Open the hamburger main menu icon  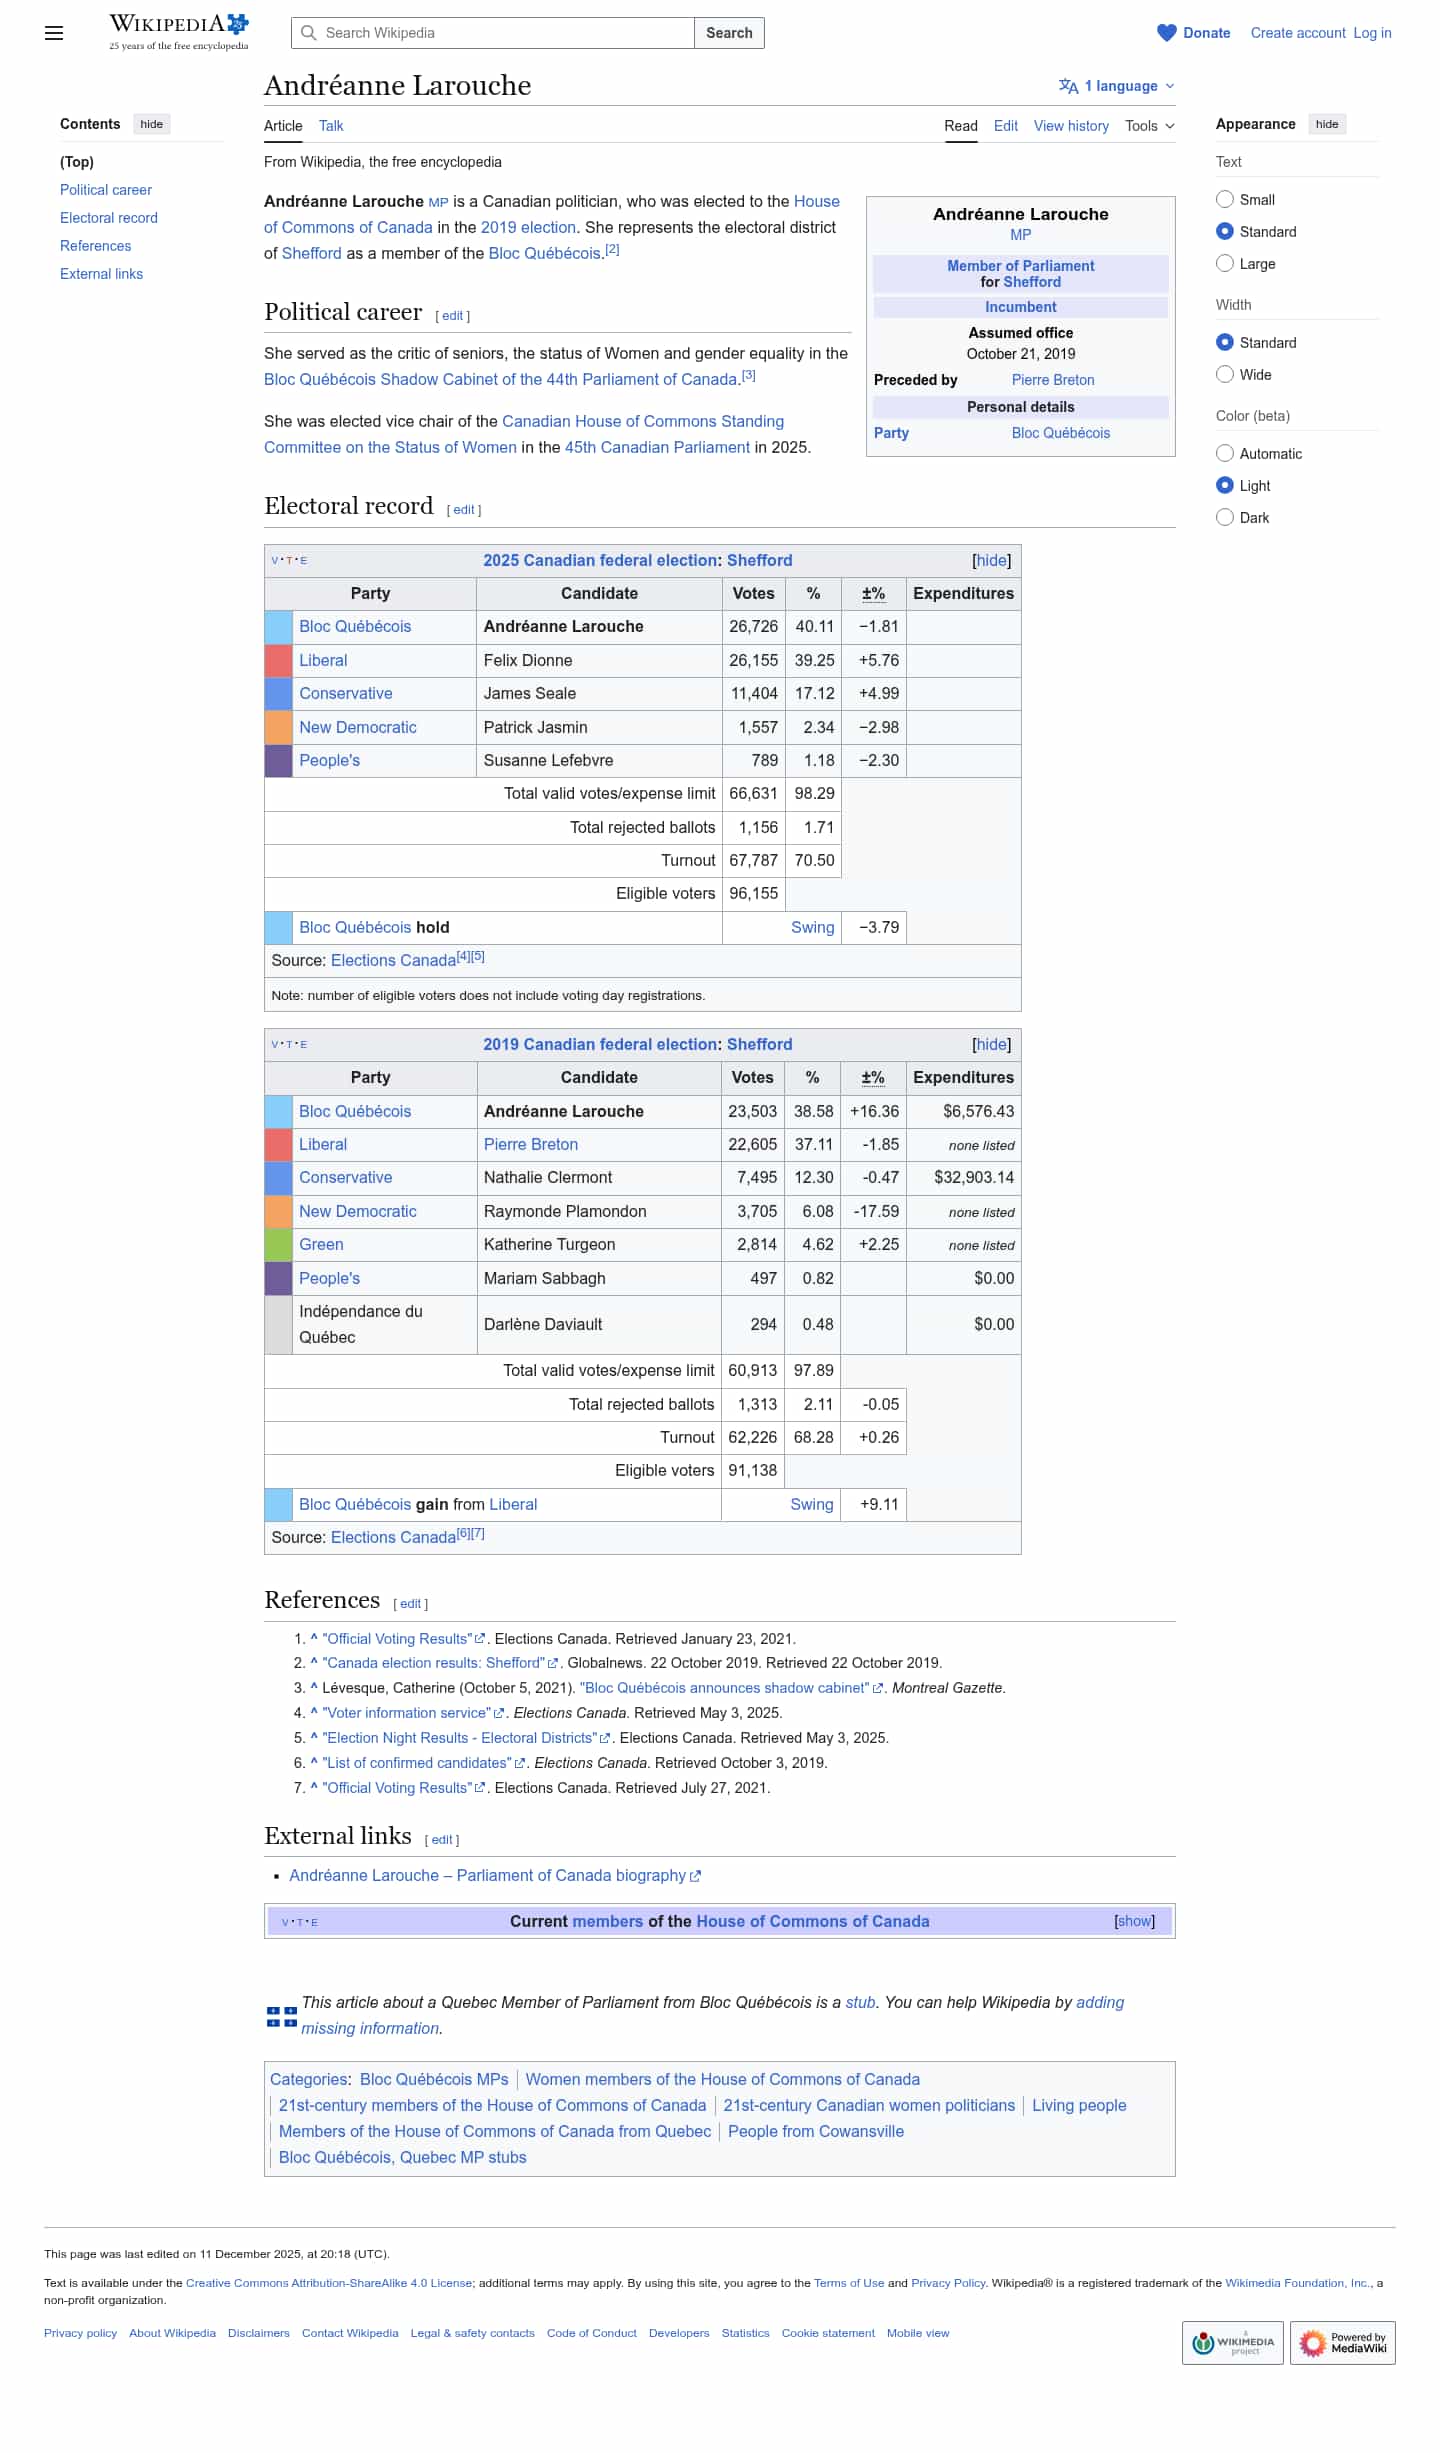pos(54,33)
